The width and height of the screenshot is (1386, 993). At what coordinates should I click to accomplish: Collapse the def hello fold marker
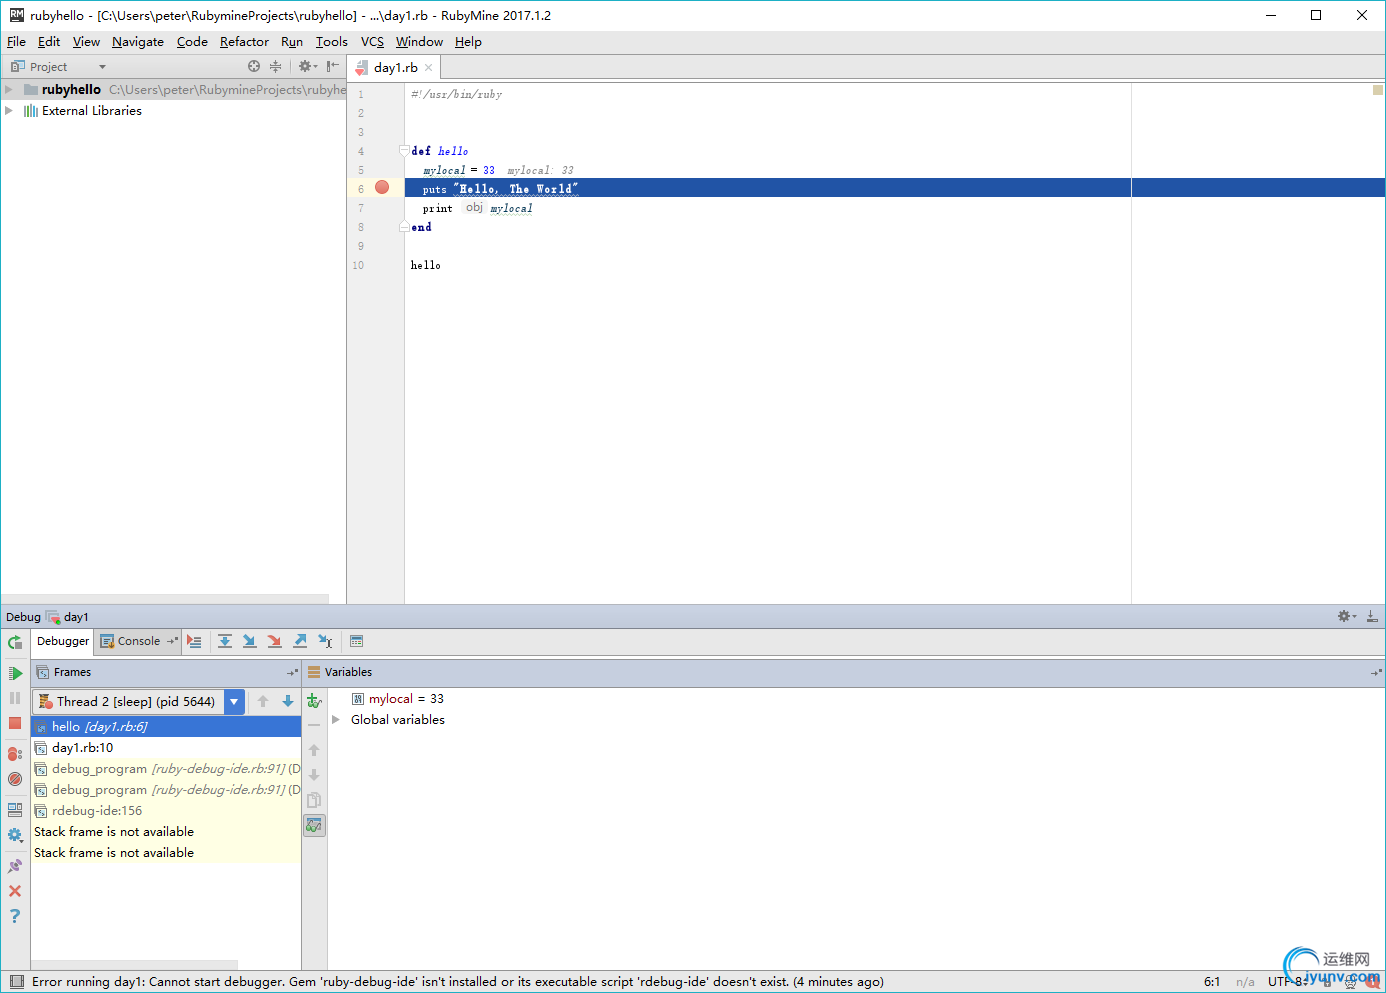coord(404,151)
